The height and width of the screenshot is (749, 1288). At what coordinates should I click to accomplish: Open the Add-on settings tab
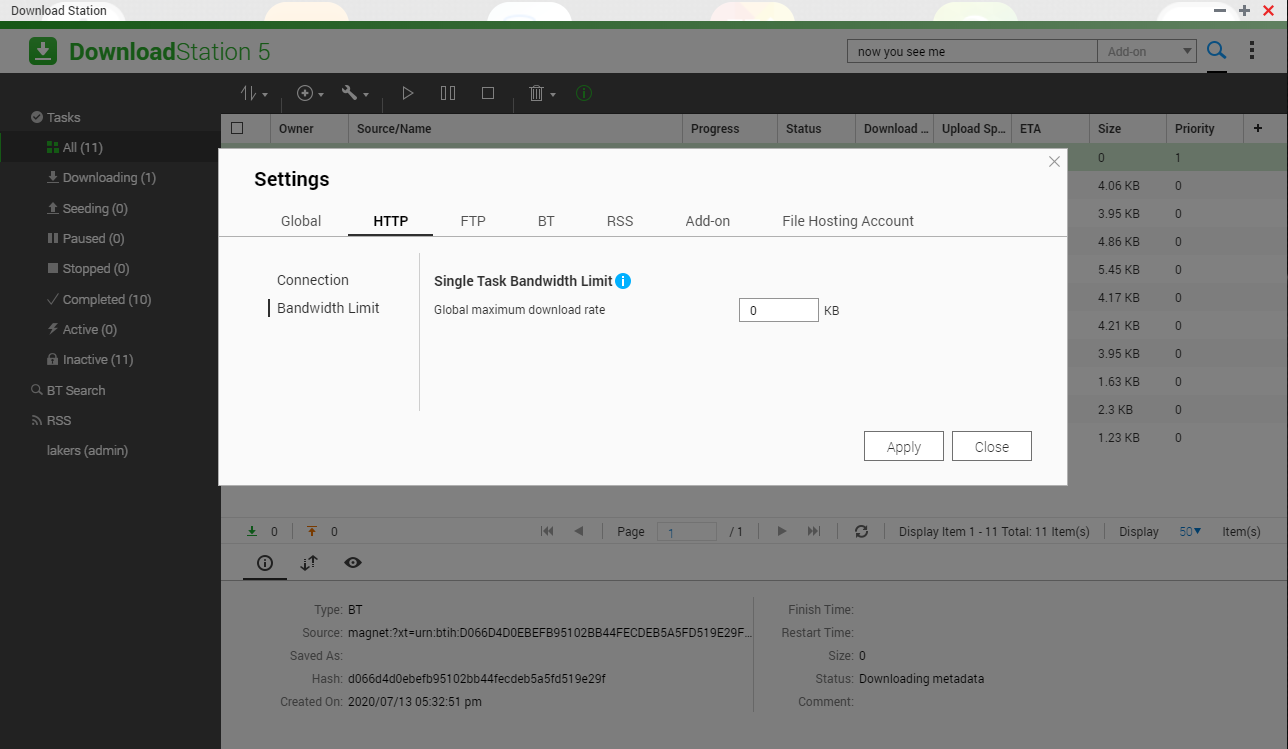(708, 221)
